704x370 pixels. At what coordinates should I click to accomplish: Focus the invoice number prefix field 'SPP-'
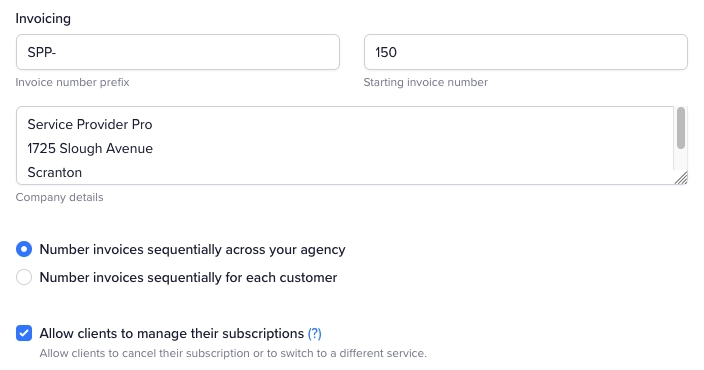coord(178,52)
